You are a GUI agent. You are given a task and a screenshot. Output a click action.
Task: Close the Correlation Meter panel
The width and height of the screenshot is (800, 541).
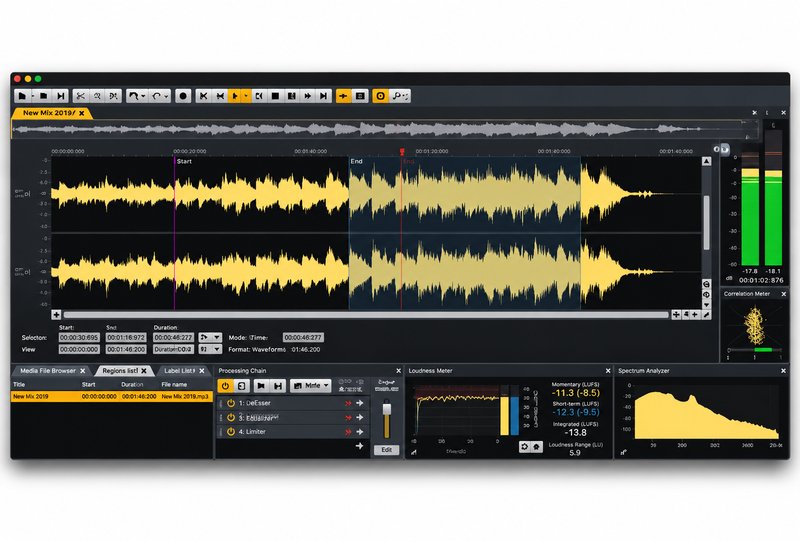coord(784,294)
